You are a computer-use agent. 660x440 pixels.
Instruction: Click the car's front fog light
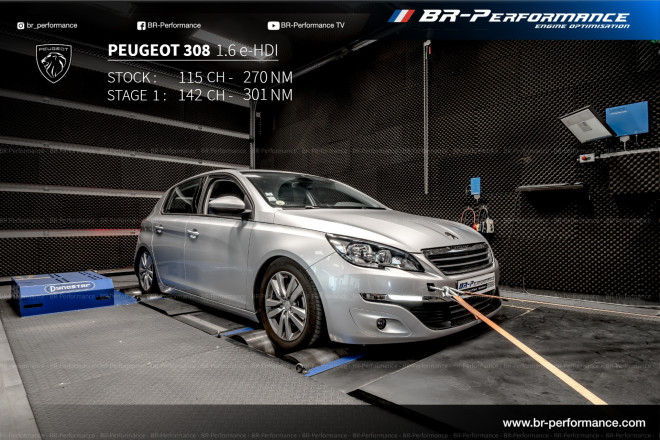pyautogui.click(x=381, y=323)
